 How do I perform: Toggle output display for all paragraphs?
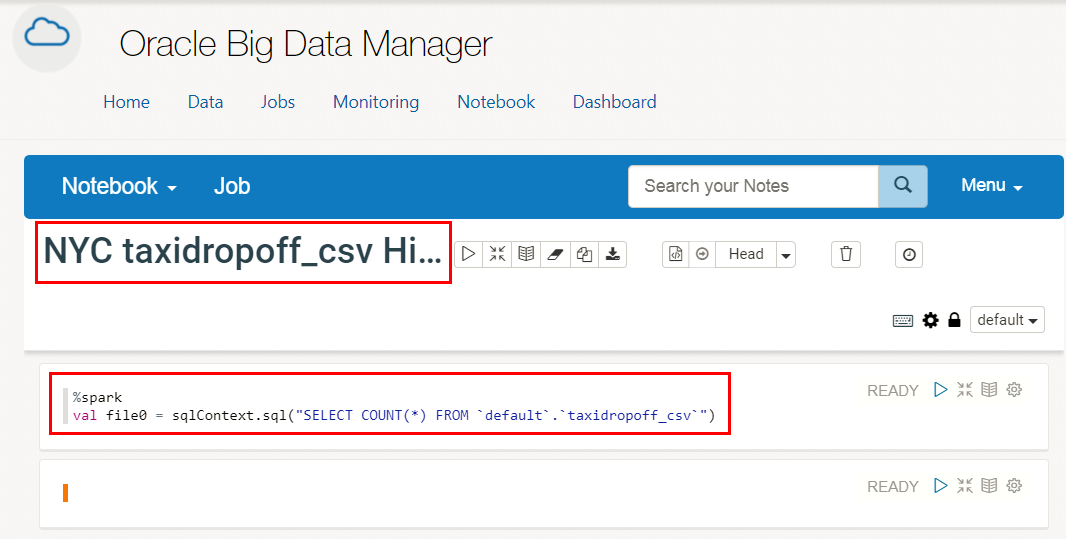point(526,255)
